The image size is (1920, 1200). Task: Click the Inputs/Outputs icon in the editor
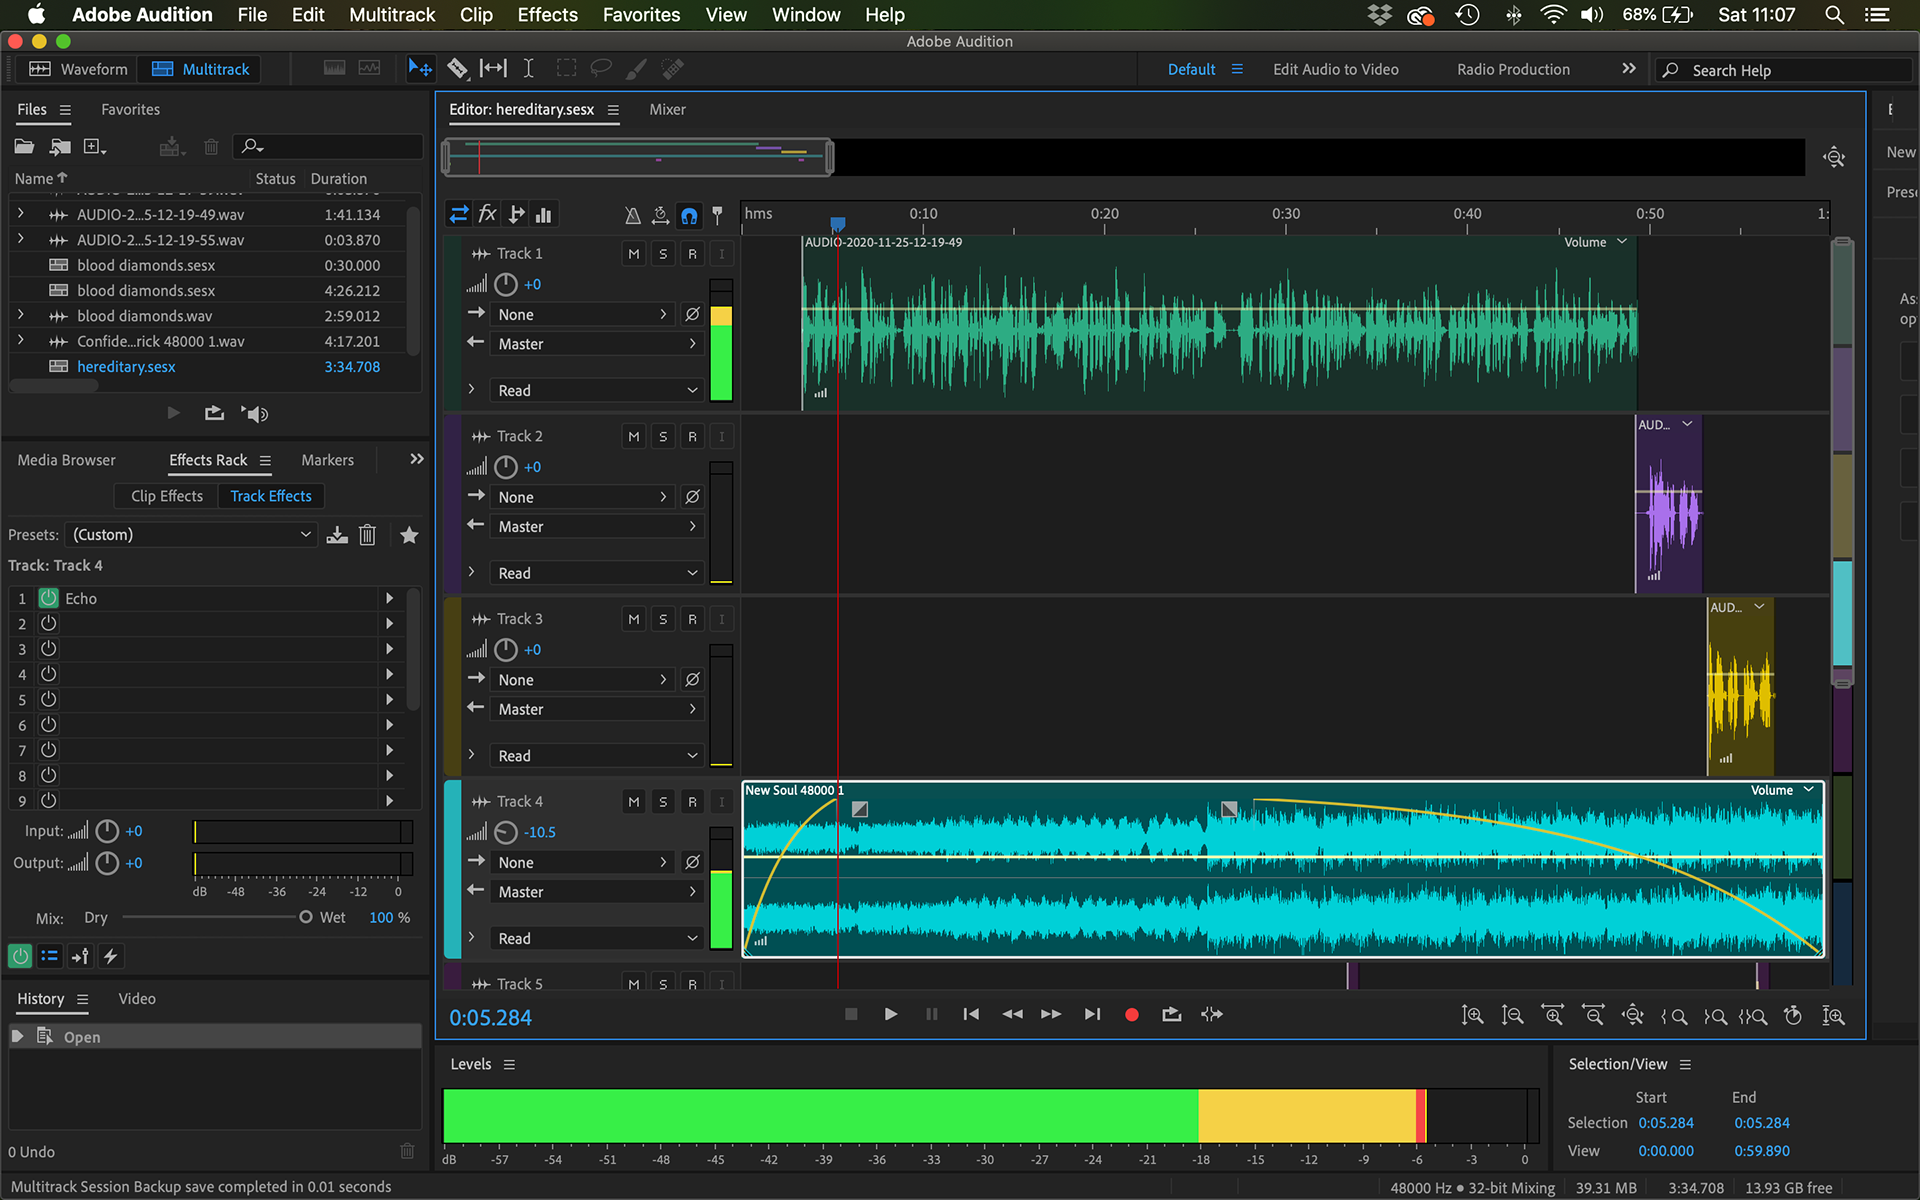458,214
